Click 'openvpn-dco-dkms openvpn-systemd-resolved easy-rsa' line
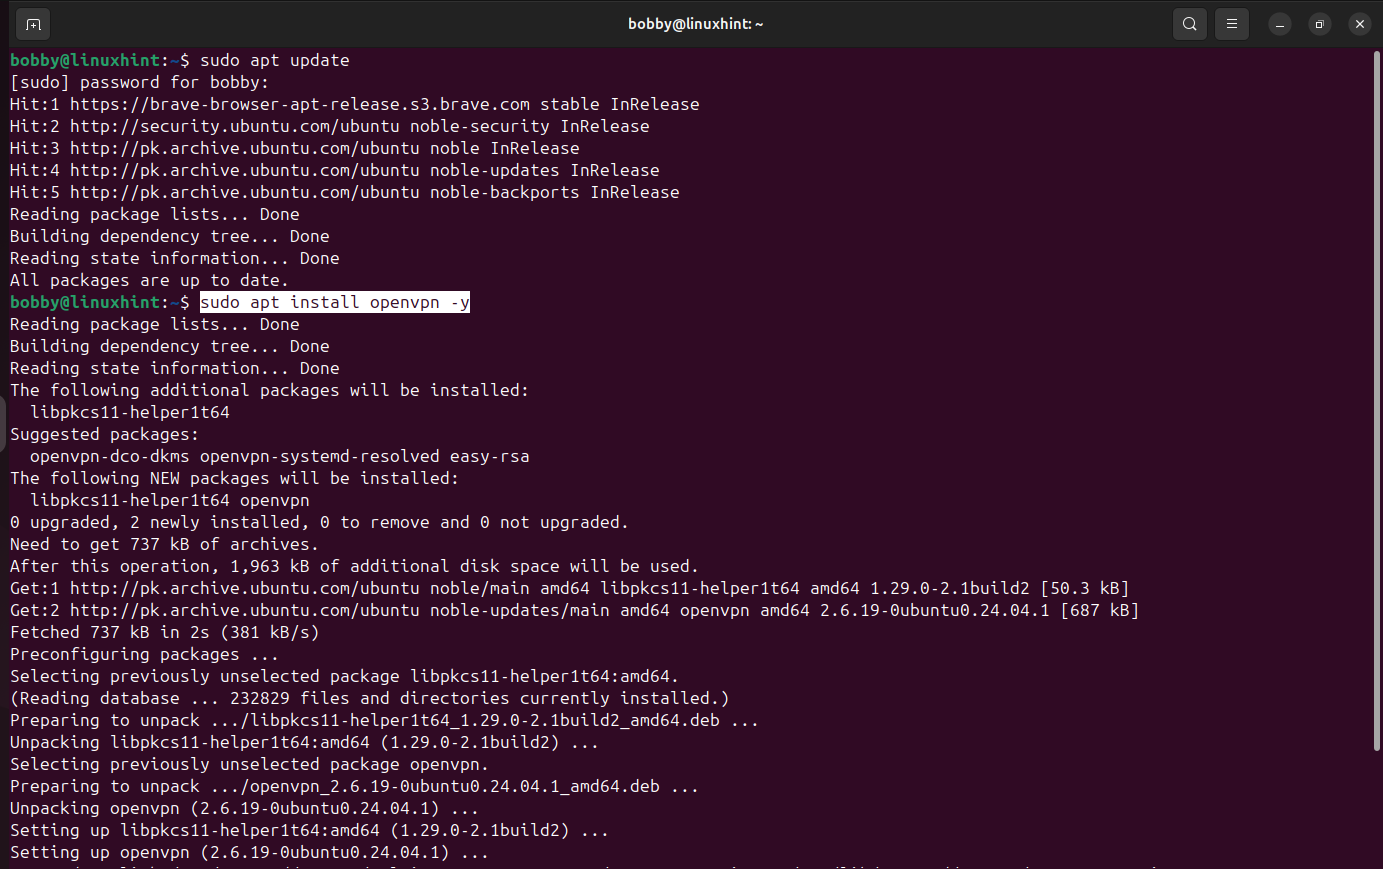 [280, 456]
